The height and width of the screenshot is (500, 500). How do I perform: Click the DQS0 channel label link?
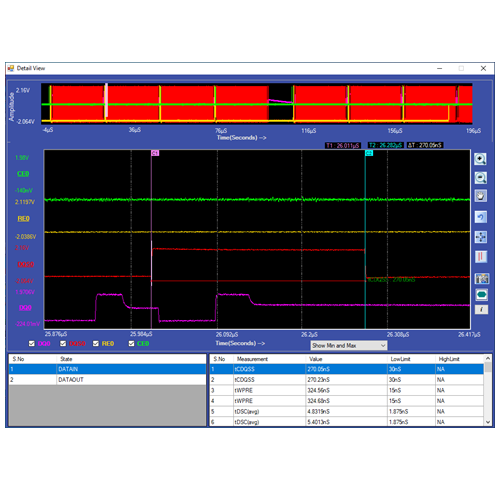pos(26,264)
